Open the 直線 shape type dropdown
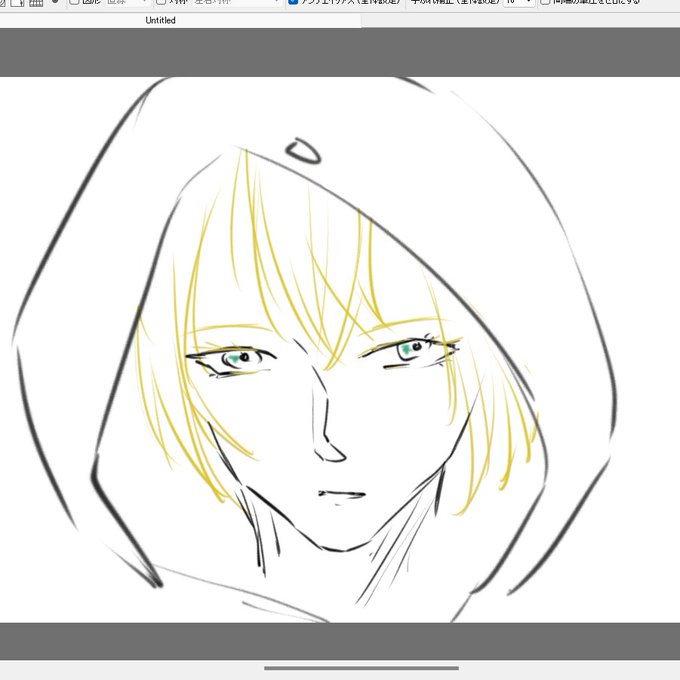This screenshot has width=680, height=680. [127, 2]
